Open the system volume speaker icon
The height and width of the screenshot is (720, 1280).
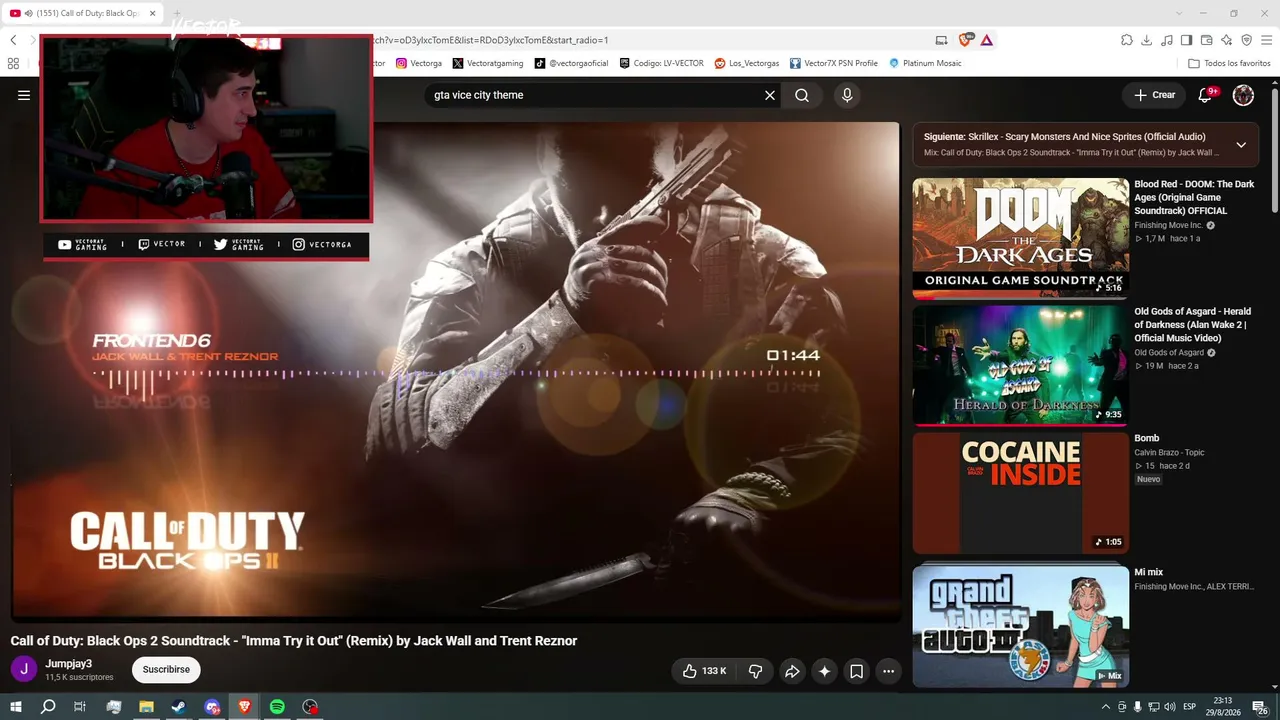point(1170,707)
